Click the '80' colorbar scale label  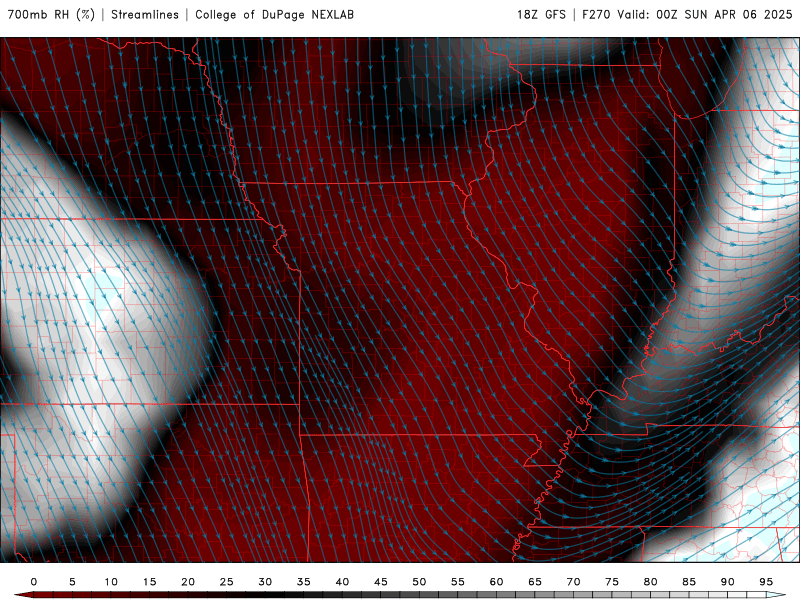tap(651, 582)
